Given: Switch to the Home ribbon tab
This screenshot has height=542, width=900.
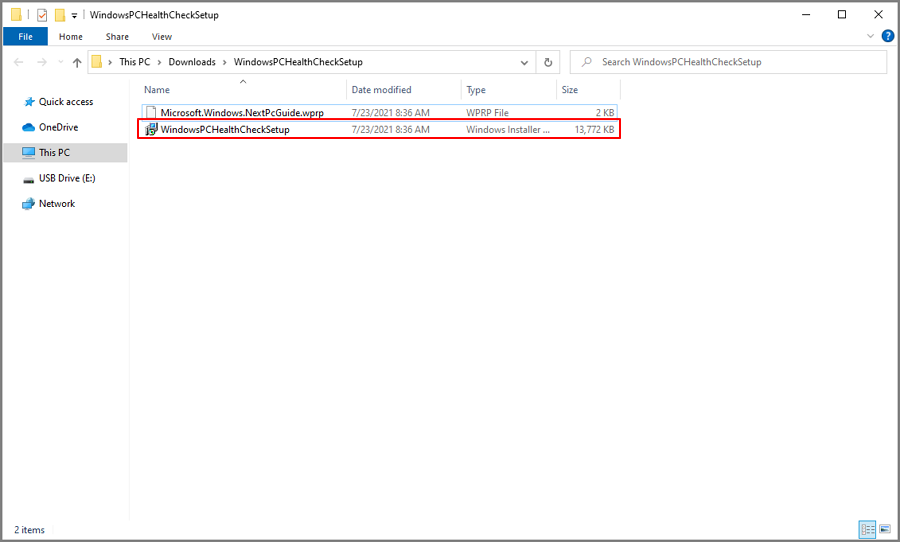Looking at the screenshot, I should [x=71, y=36].
